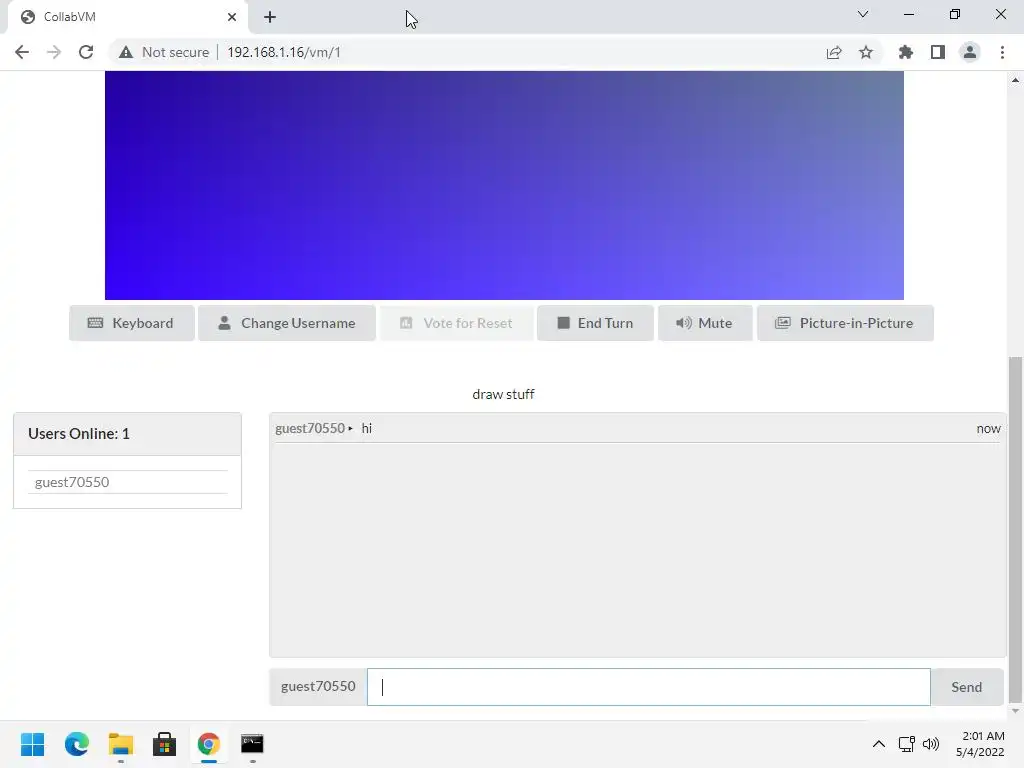This screenshot has height=768, width=1024.
Task: Click guest70550 sender name in chat
Action: coord(310,428)
